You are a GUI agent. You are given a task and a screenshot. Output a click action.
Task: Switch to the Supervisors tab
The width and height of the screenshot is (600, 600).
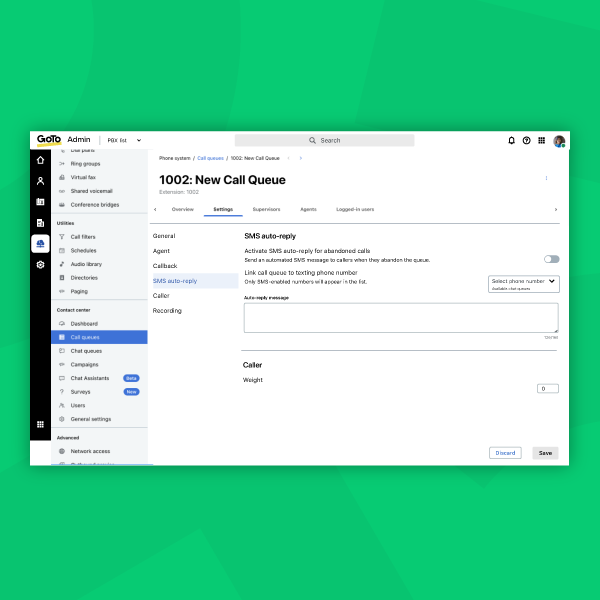tap(266, 209)
